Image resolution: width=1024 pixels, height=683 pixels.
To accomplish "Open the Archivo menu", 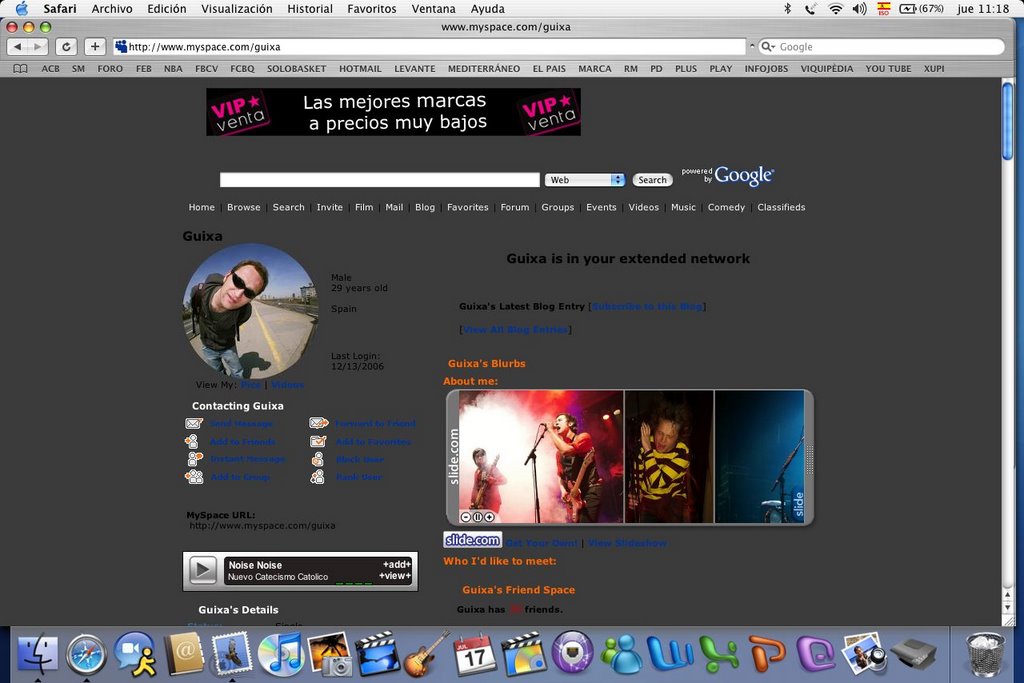I will click(112, 8).
